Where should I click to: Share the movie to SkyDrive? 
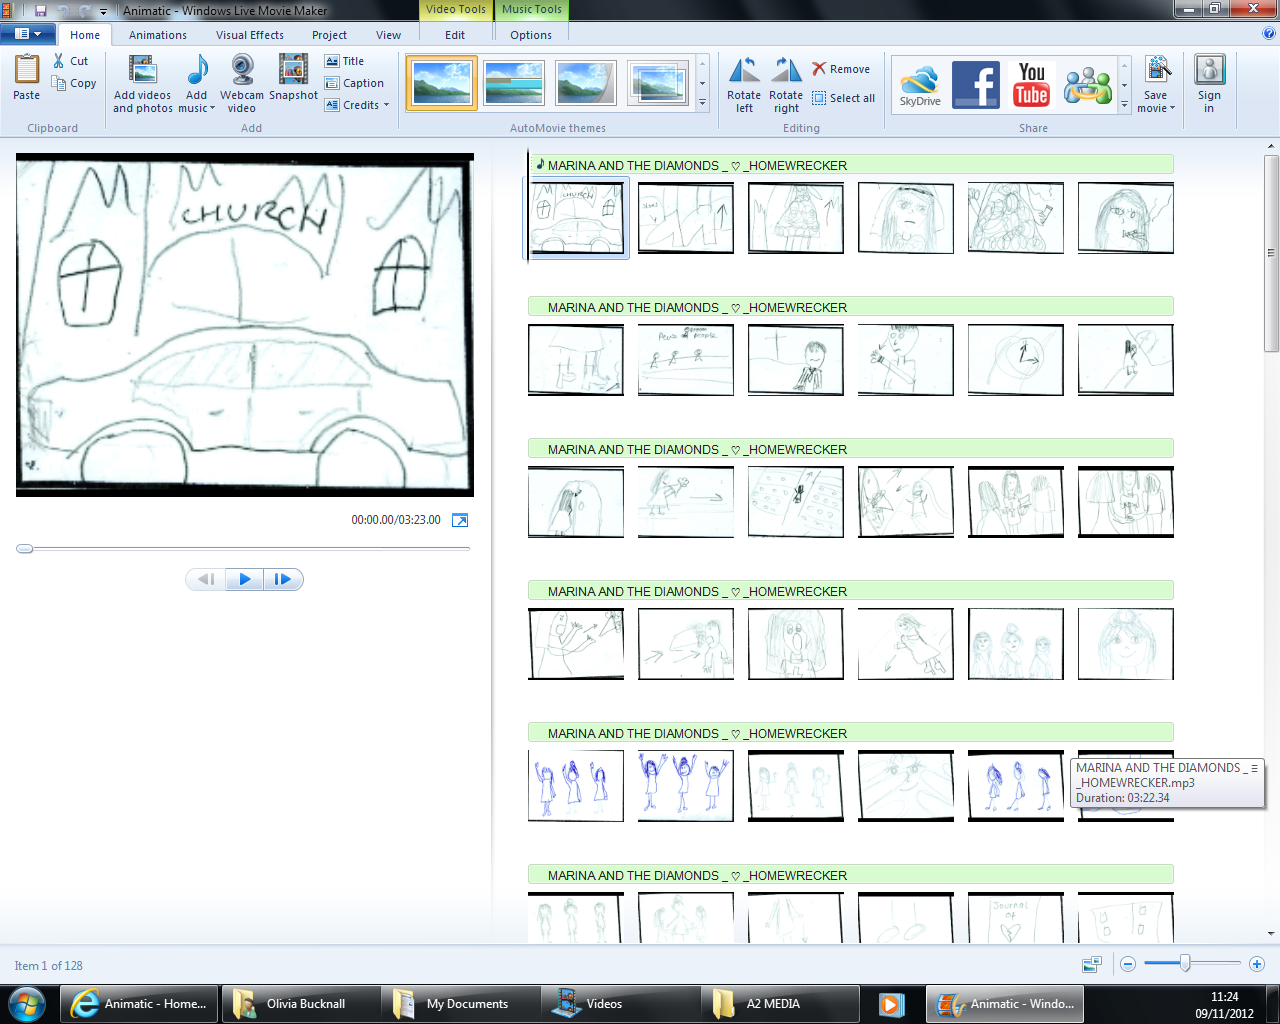(x=920, y=84)
